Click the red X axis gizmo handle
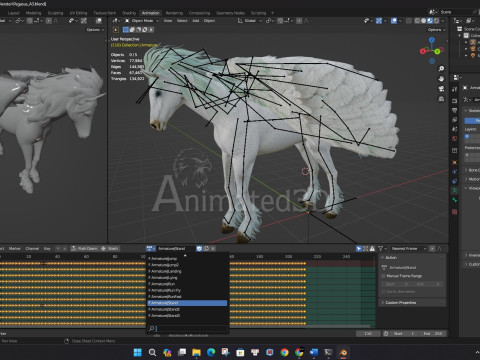The image size is (480, 360). pos(423,51)
